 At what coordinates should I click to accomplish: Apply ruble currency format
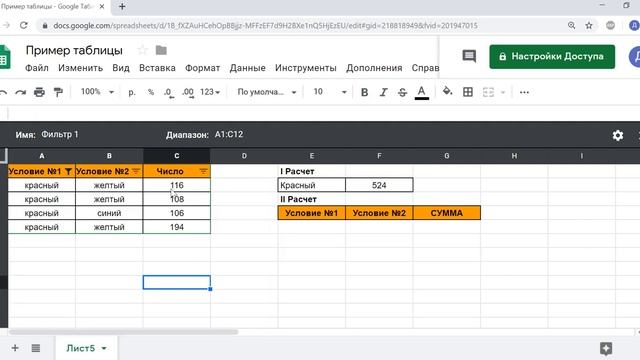click(131, 92)
